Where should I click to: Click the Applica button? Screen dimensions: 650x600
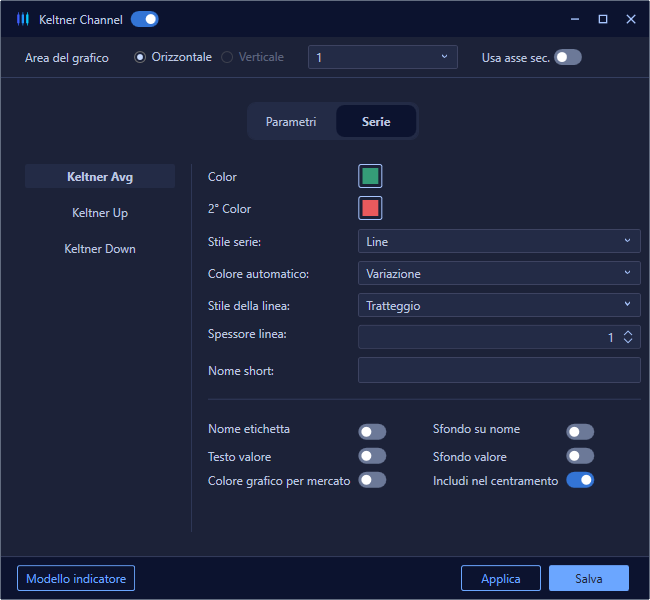pos(501,578)
